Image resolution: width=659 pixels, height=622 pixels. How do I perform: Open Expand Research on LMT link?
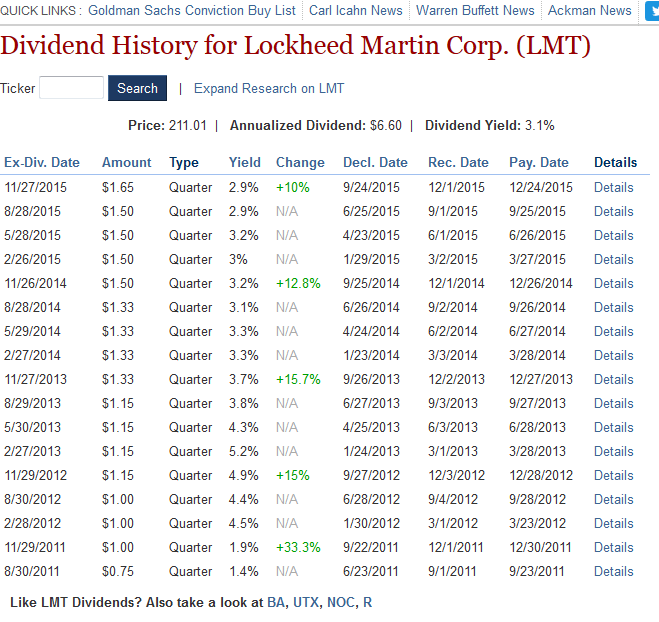[x=269, y=88]
